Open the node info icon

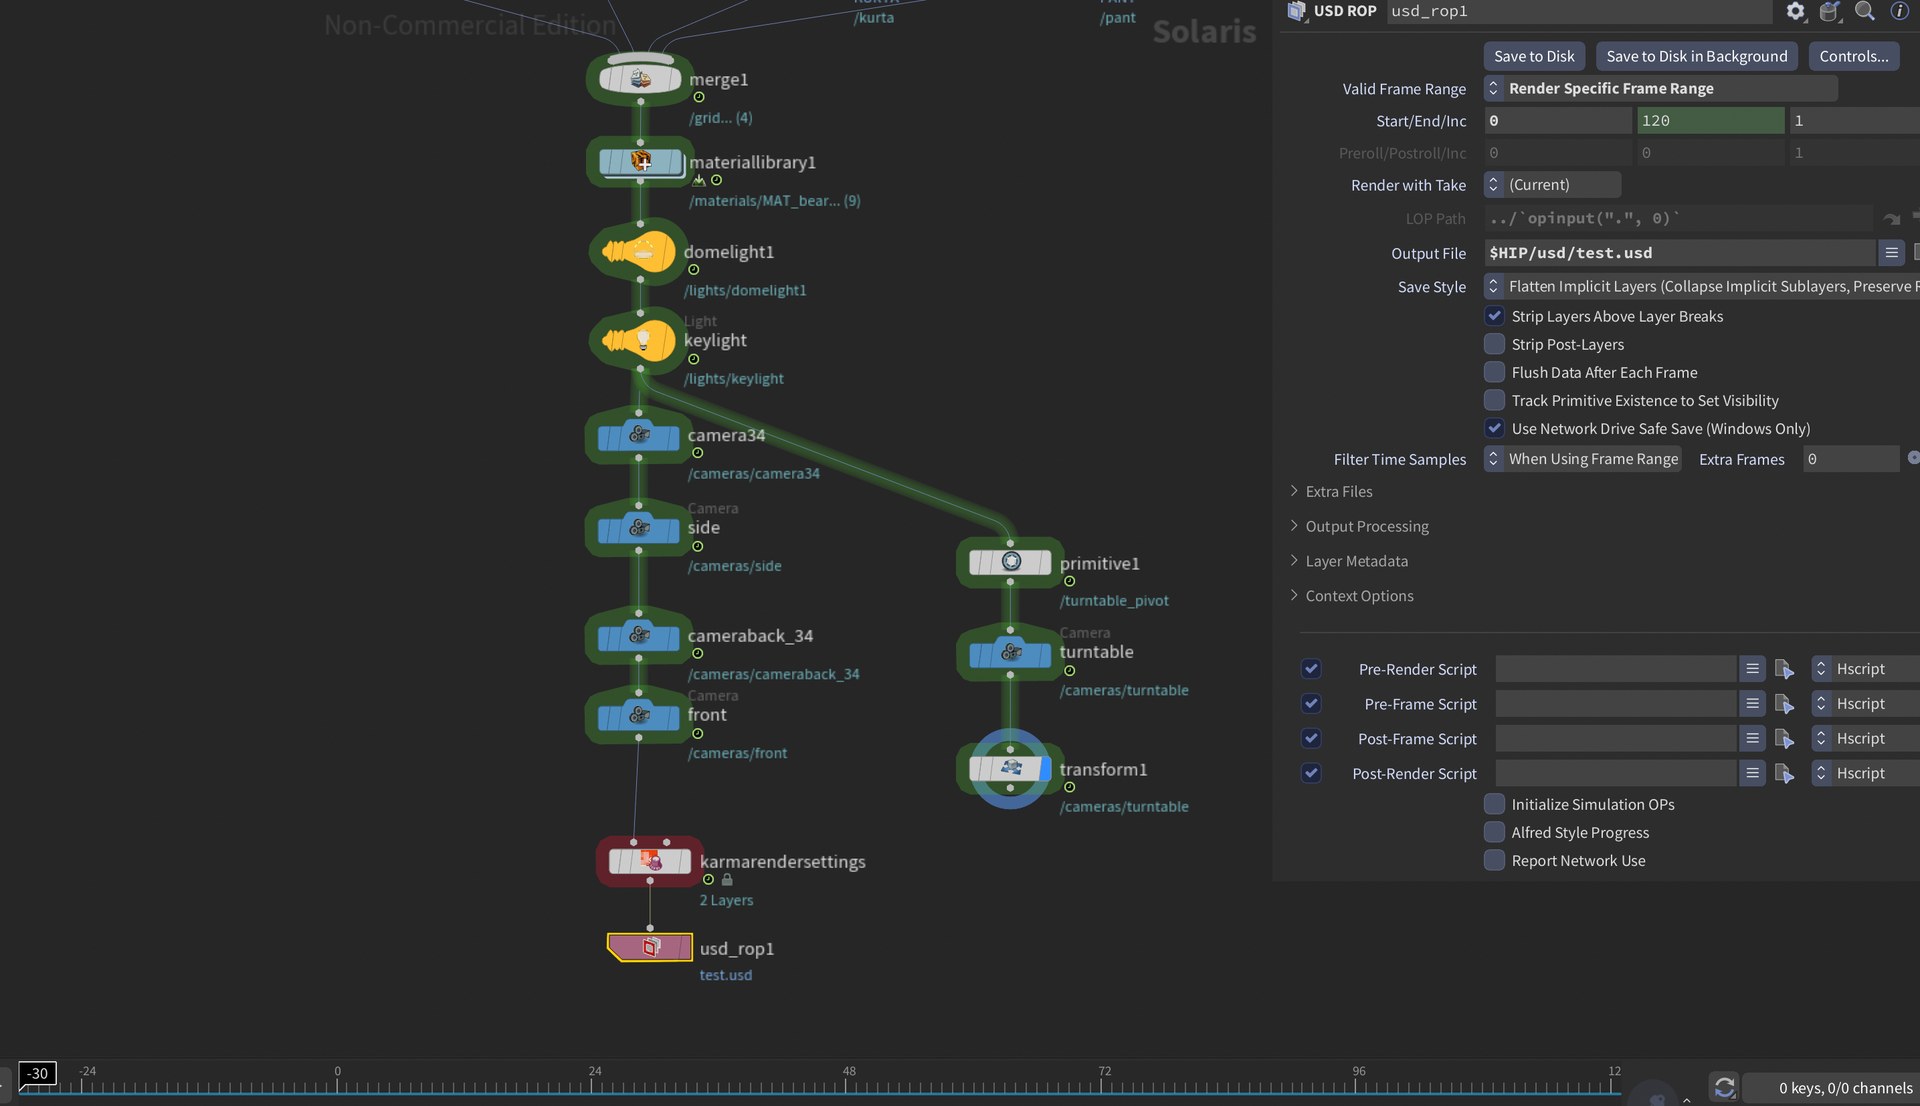pyautogui.click(x=1899, y=11)
